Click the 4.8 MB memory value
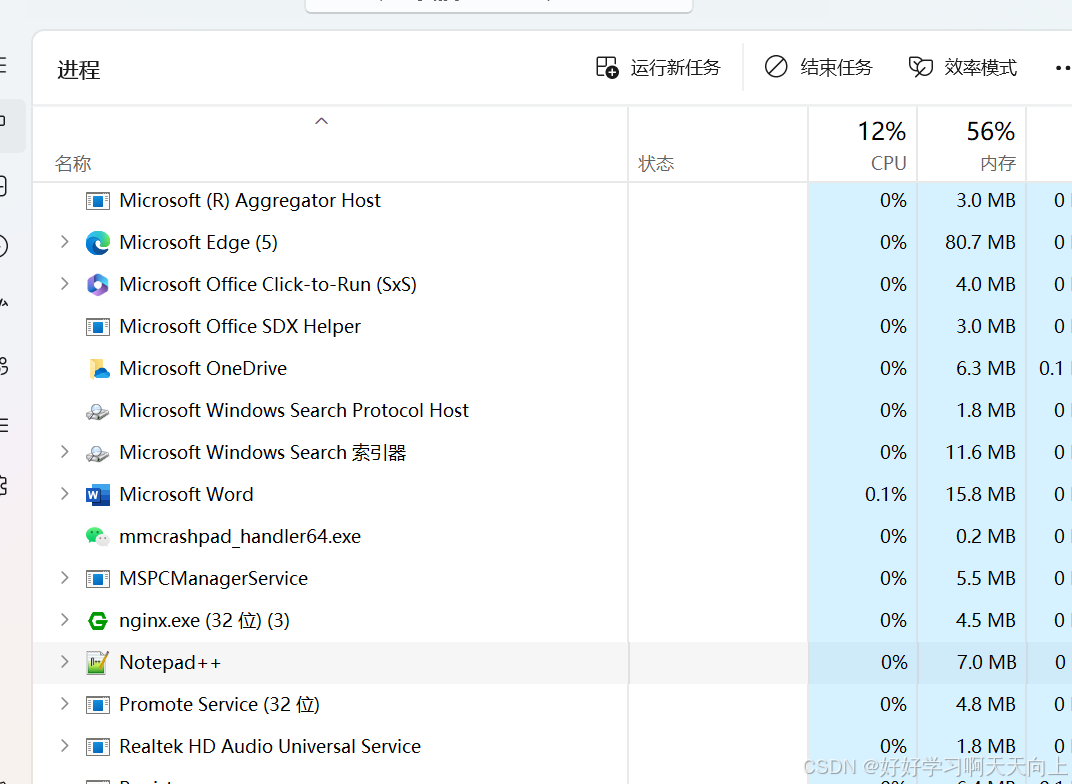 click(x=986, y=705)
